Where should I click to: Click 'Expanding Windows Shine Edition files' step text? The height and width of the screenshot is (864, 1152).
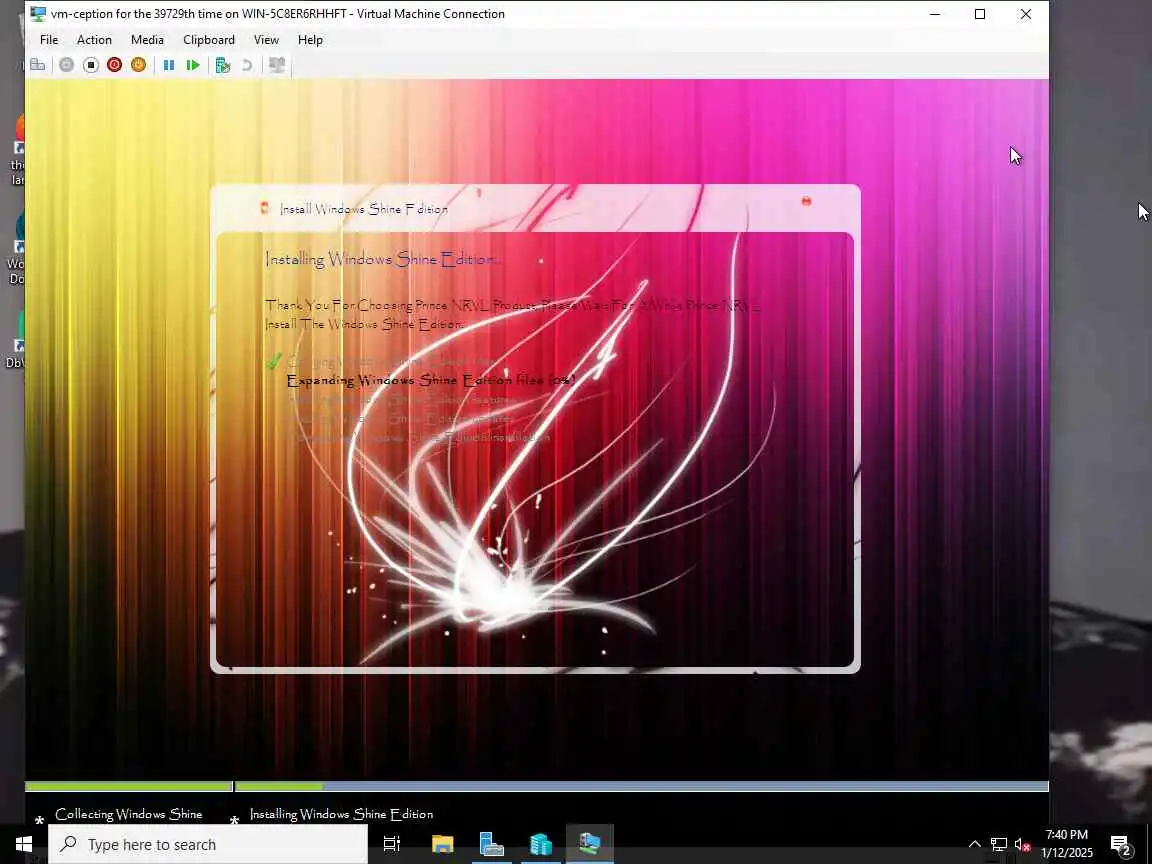pyautogui.click(x=431, y=380)
